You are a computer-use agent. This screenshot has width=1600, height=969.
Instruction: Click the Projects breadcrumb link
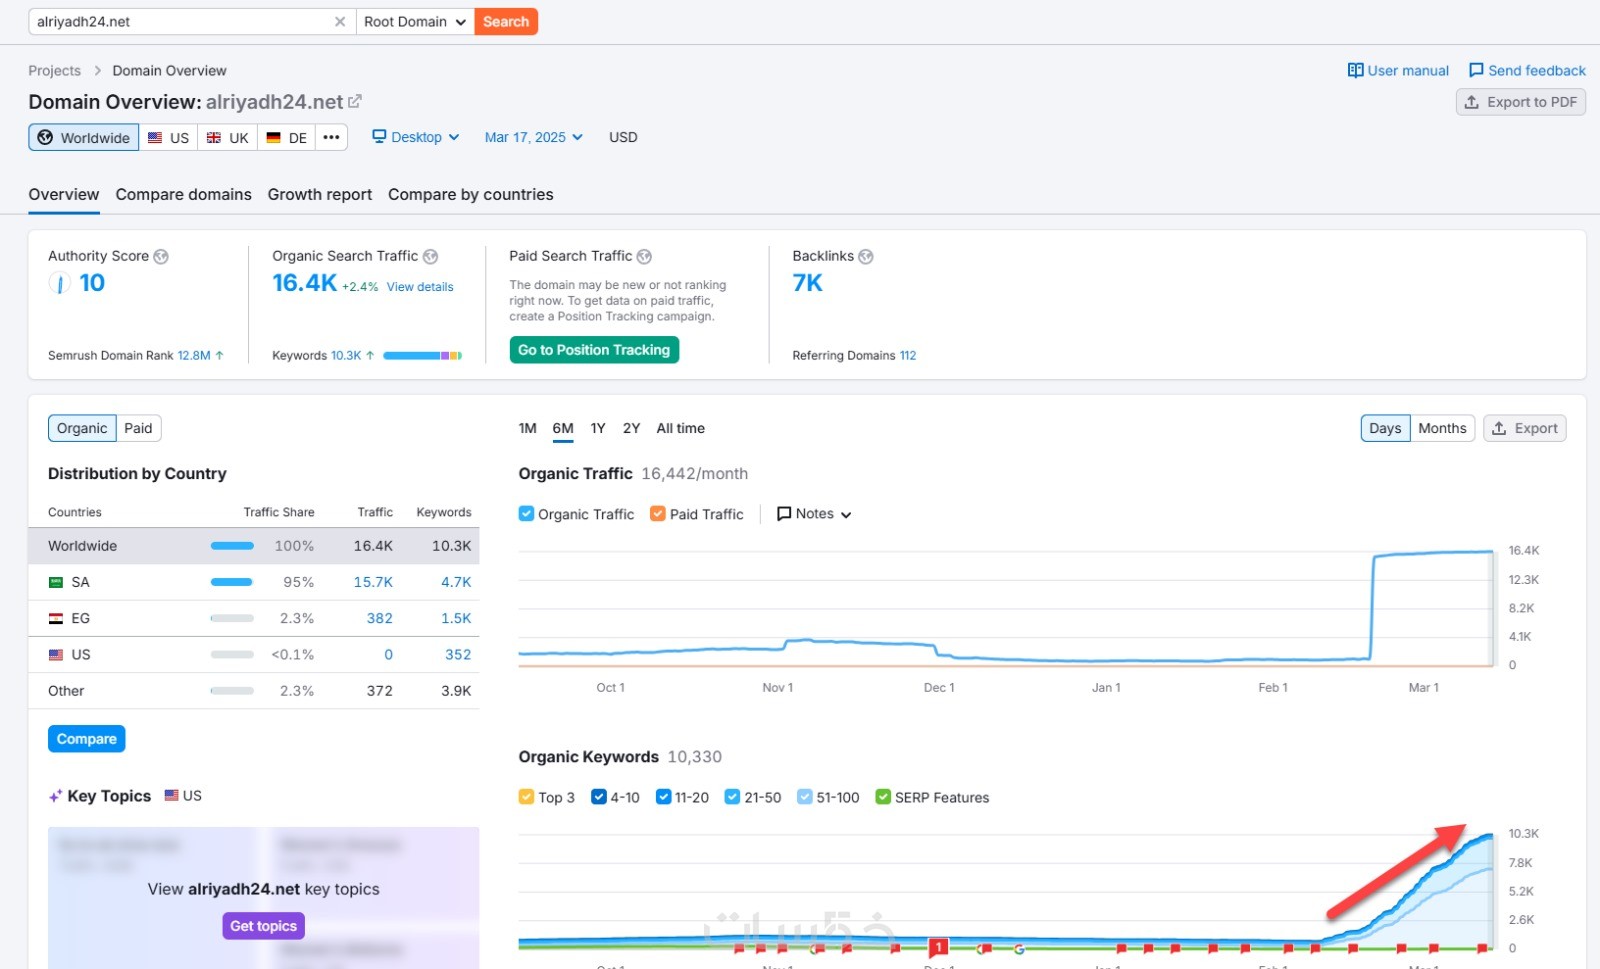54,70
